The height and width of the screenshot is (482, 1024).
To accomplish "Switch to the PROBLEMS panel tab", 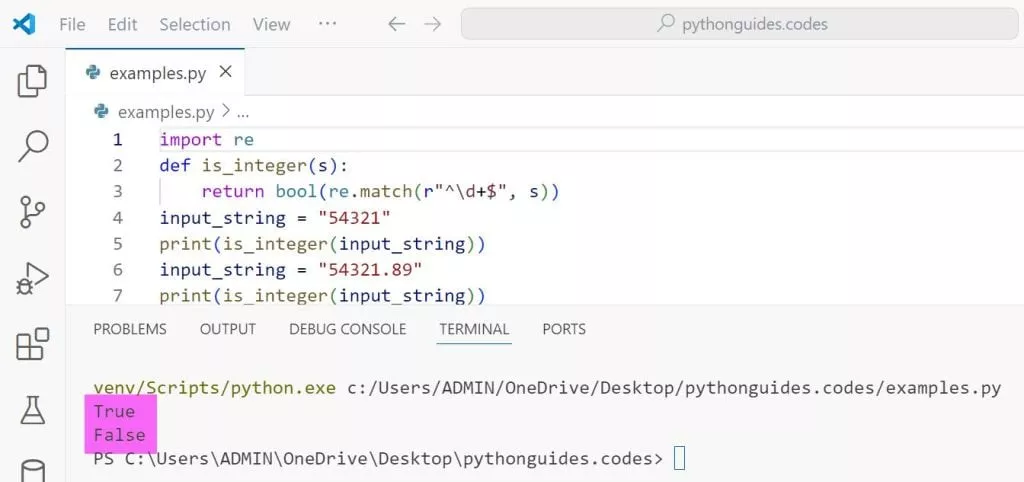I will pyautogui.click(x=130, y=329).
